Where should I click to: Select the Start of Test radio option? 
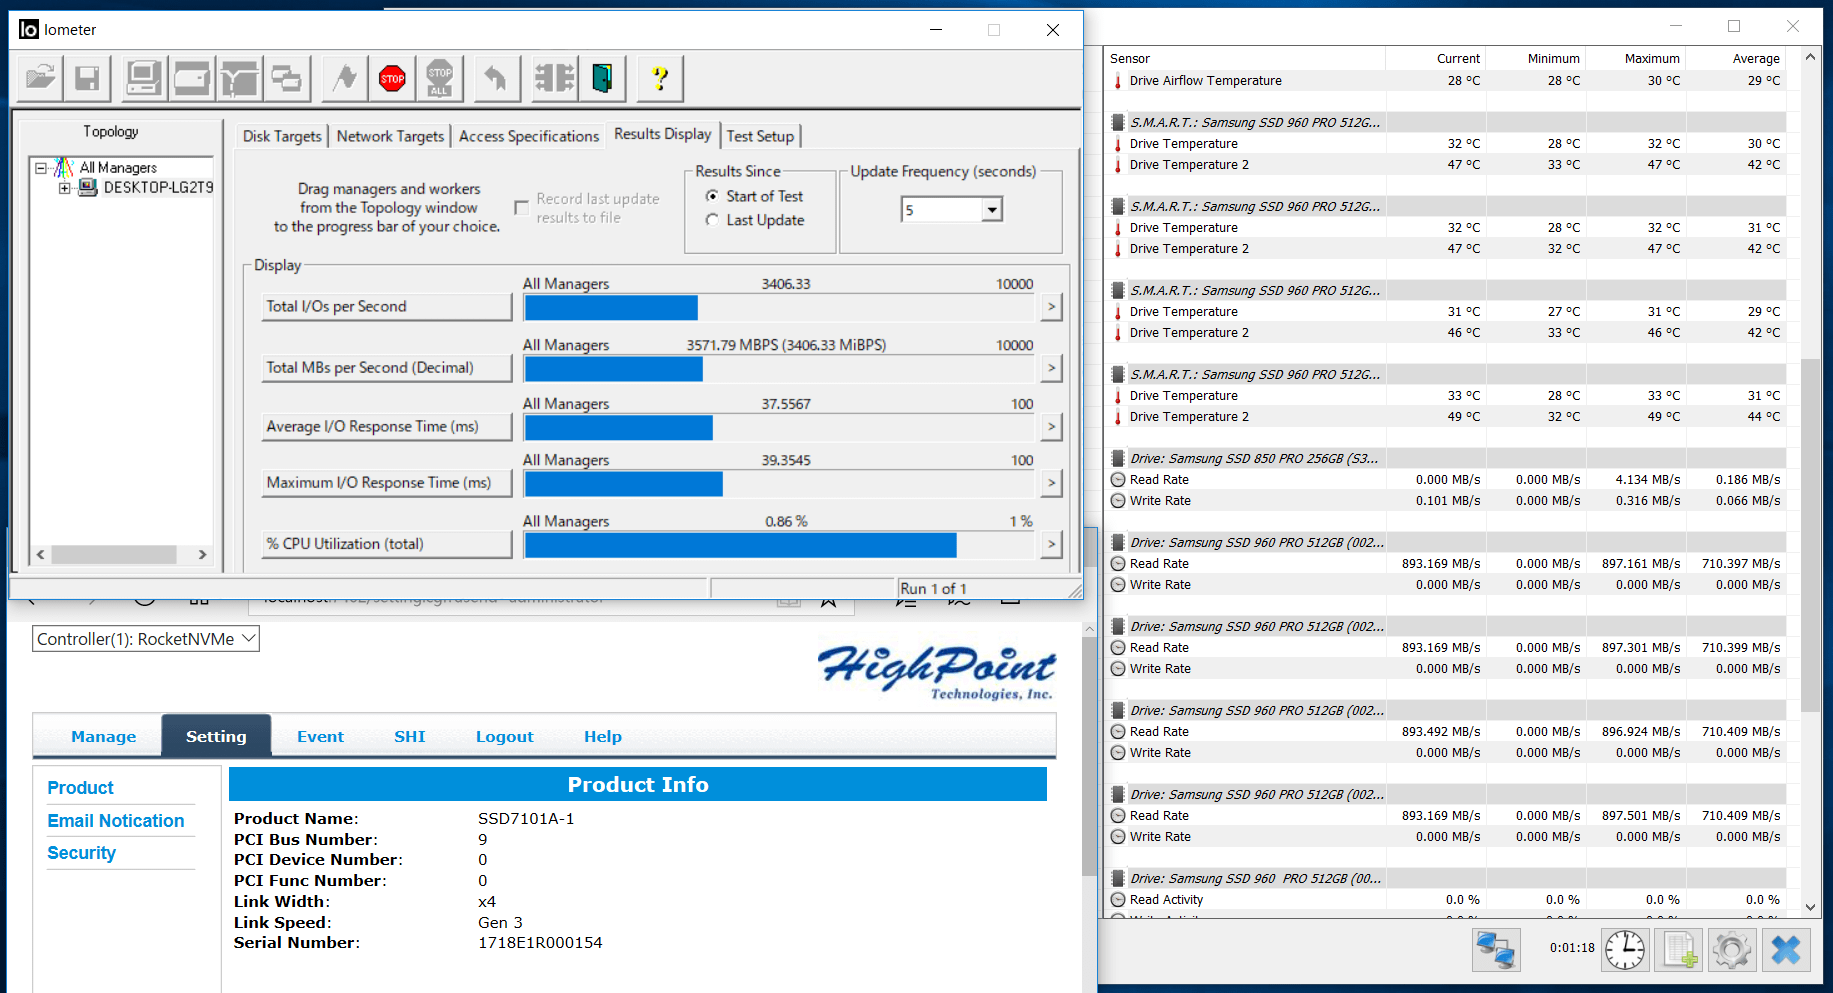point(712,196)
